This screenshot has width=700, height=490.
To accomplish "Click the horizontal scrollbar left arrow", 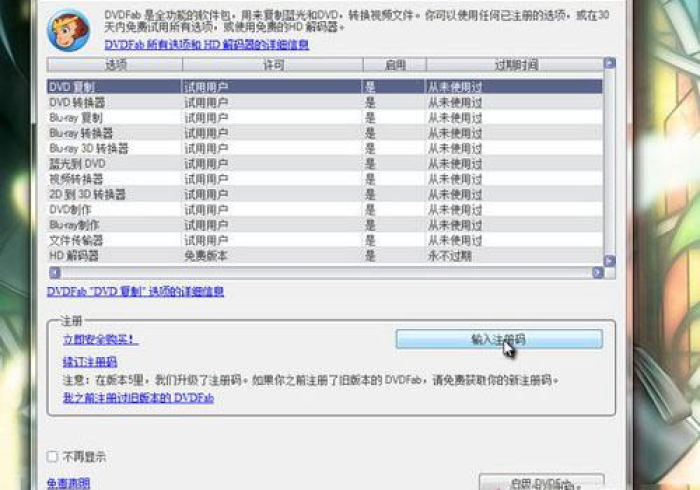I will point(54,272).
